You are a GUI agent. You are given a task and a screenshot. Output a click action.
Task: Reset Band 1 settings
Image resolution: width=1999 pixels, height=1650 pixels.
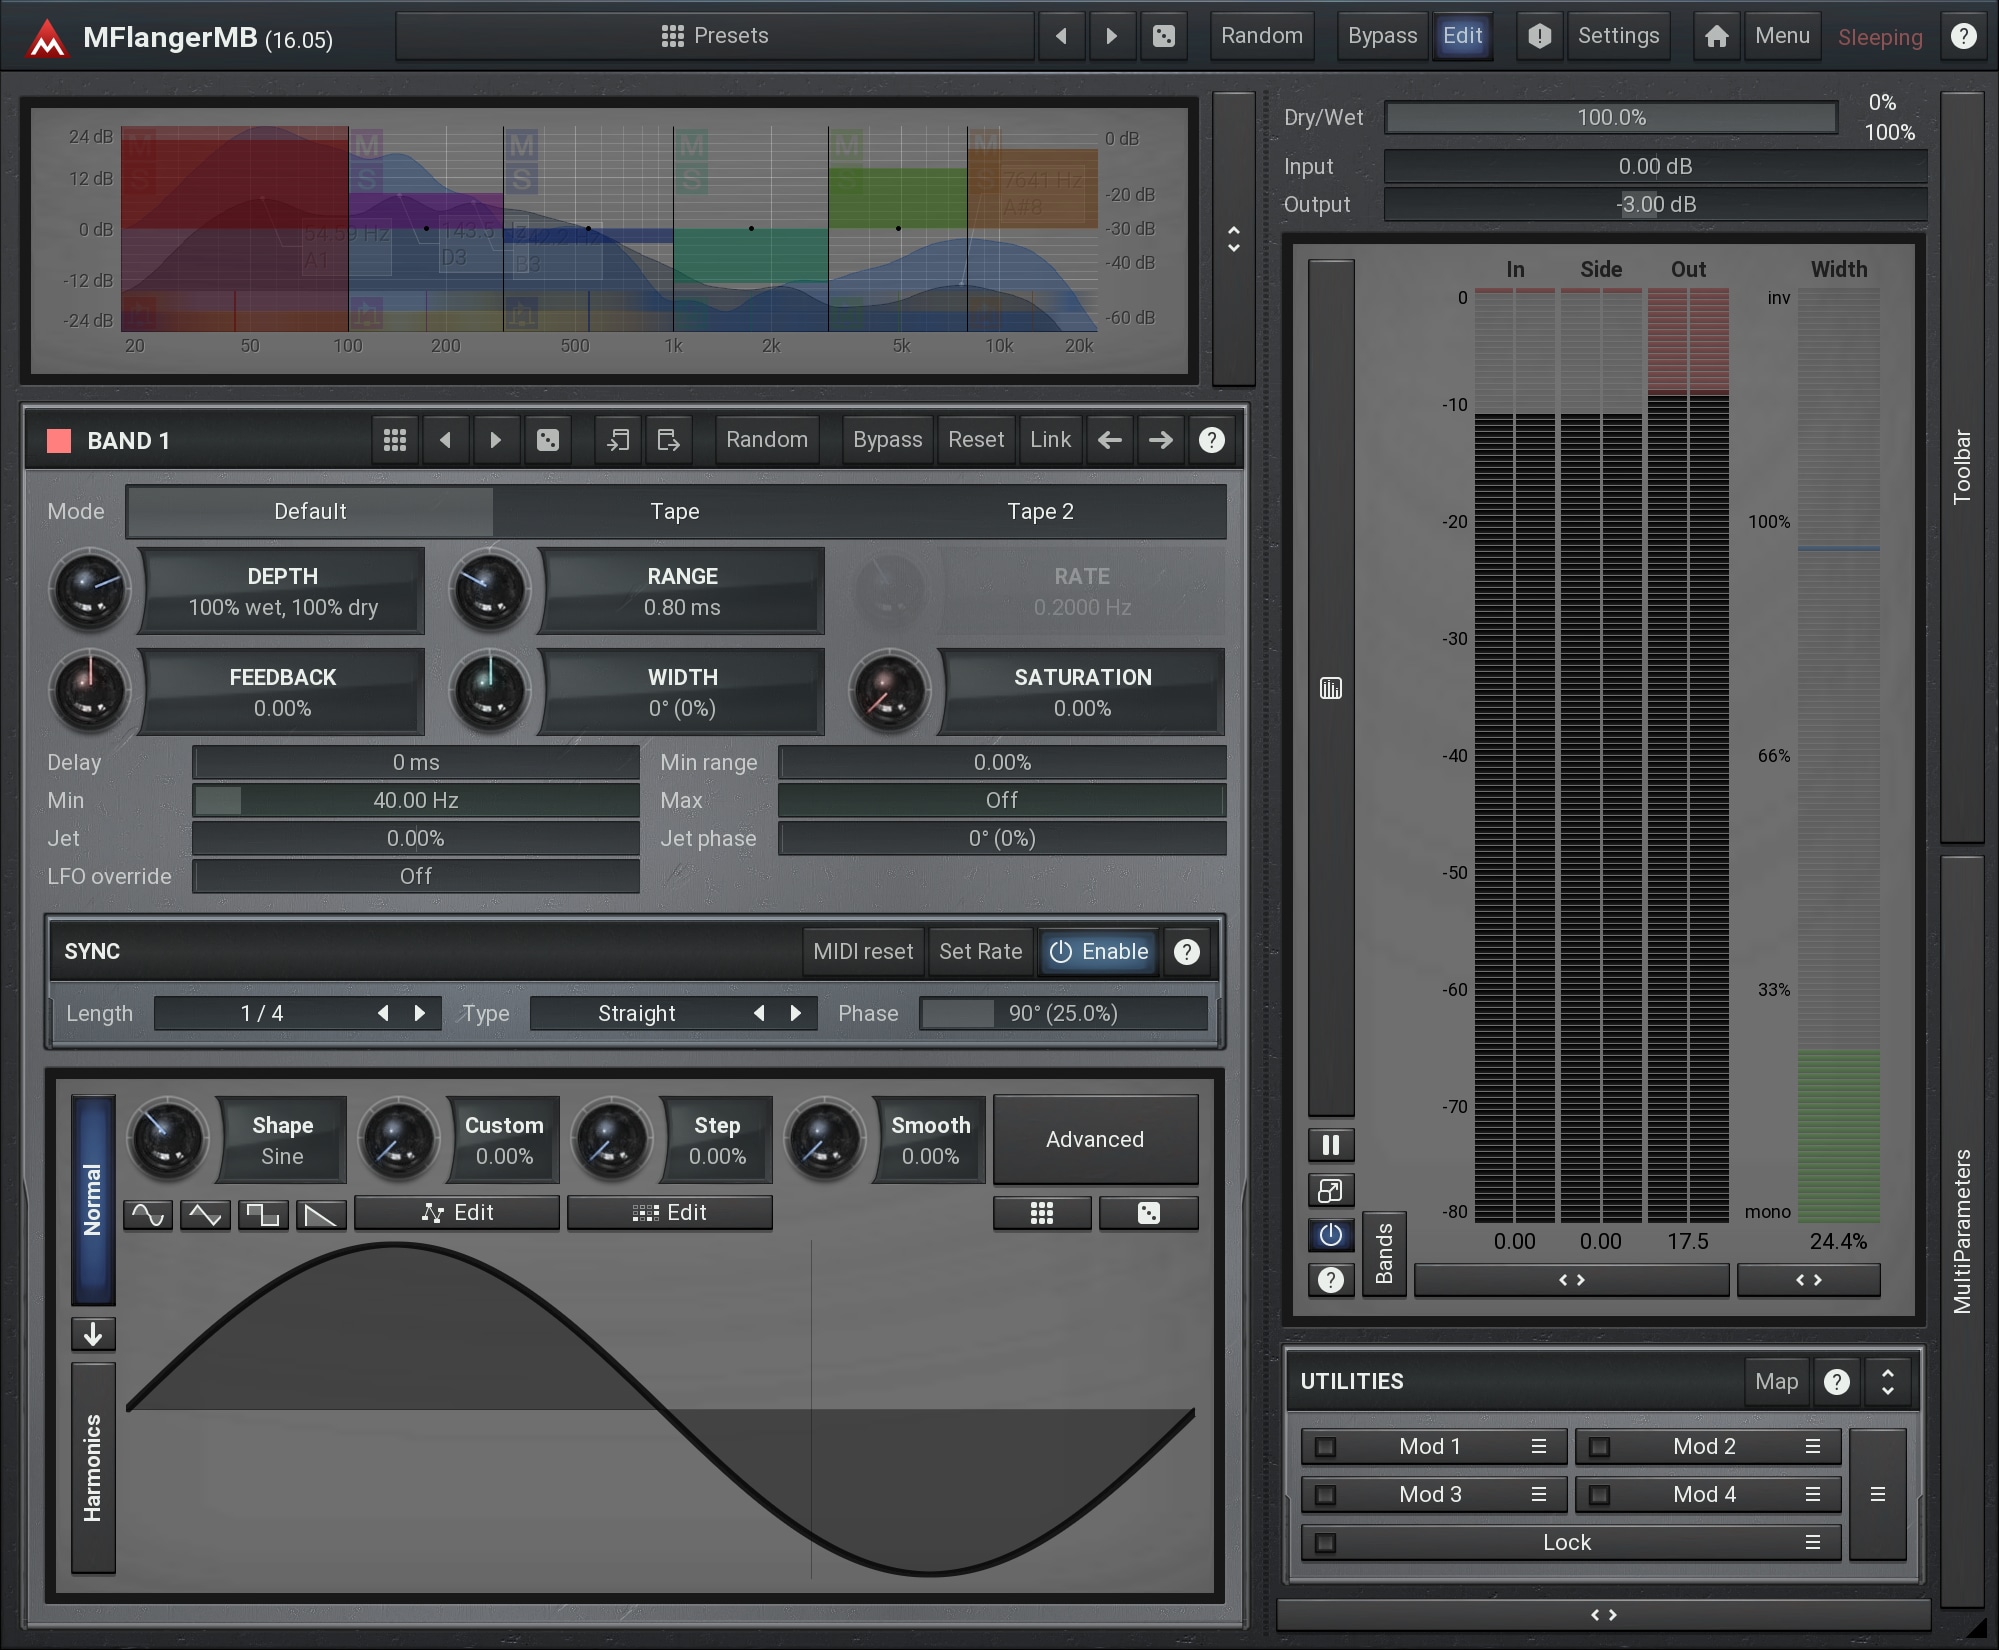976,440
